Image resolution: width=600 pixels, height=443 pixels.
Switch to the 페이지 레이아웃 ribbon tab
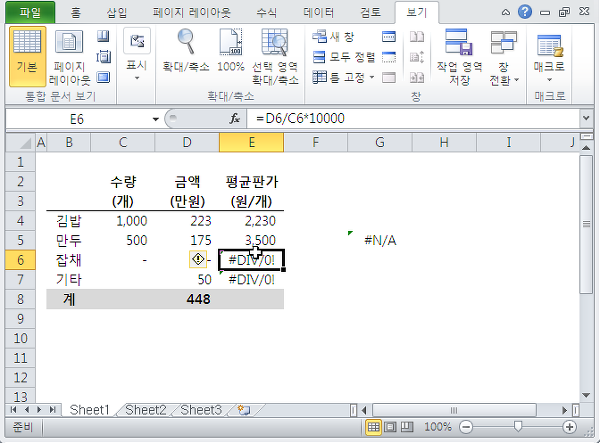point(191,13)
